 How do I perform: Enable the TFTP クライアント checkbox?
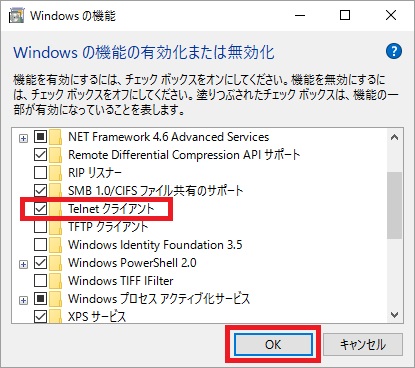point(40,227)
